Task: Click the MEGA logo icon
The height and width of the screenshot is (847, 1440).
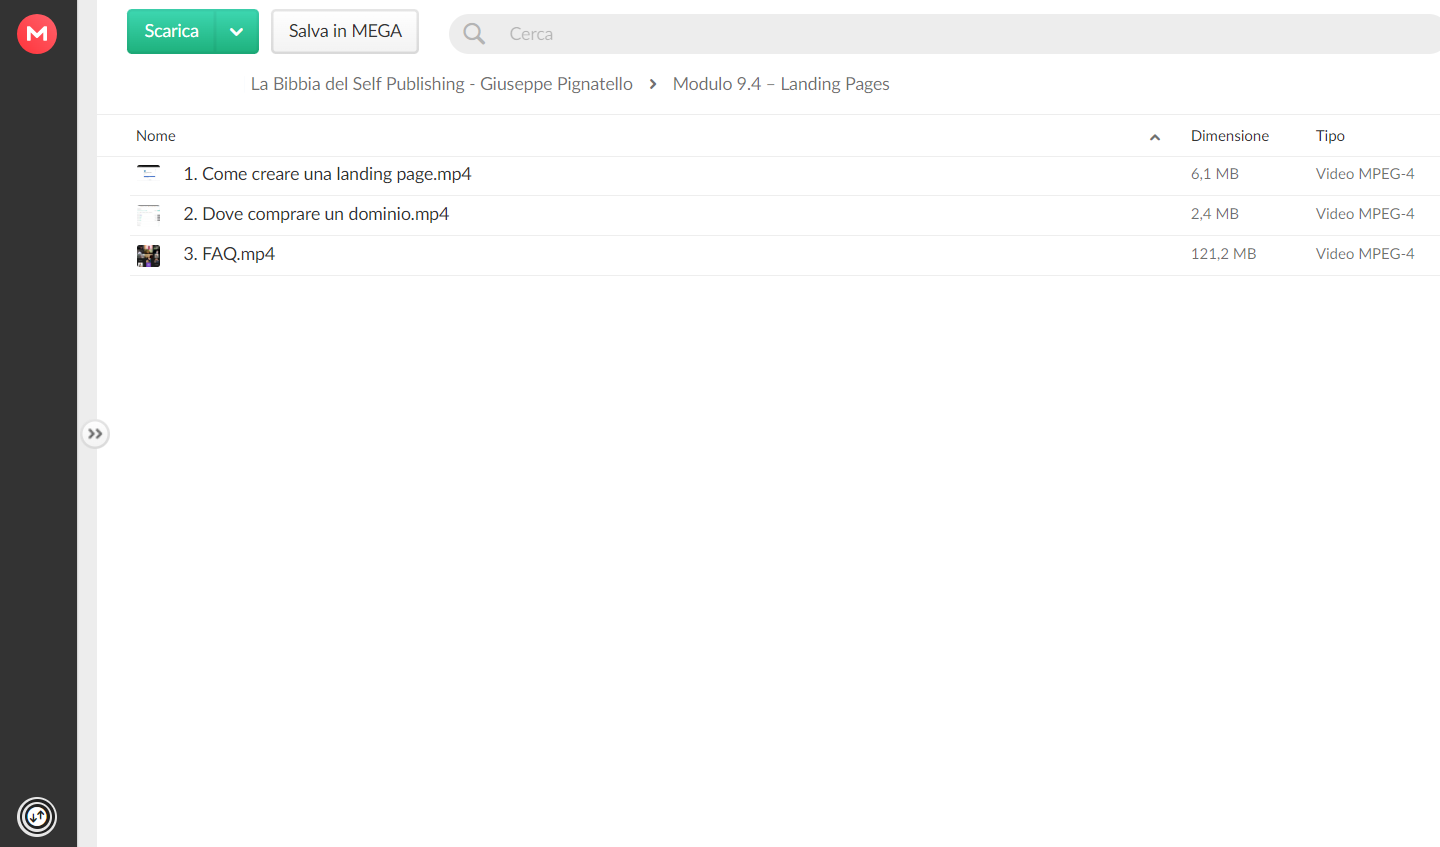Action: click(37, 34)
